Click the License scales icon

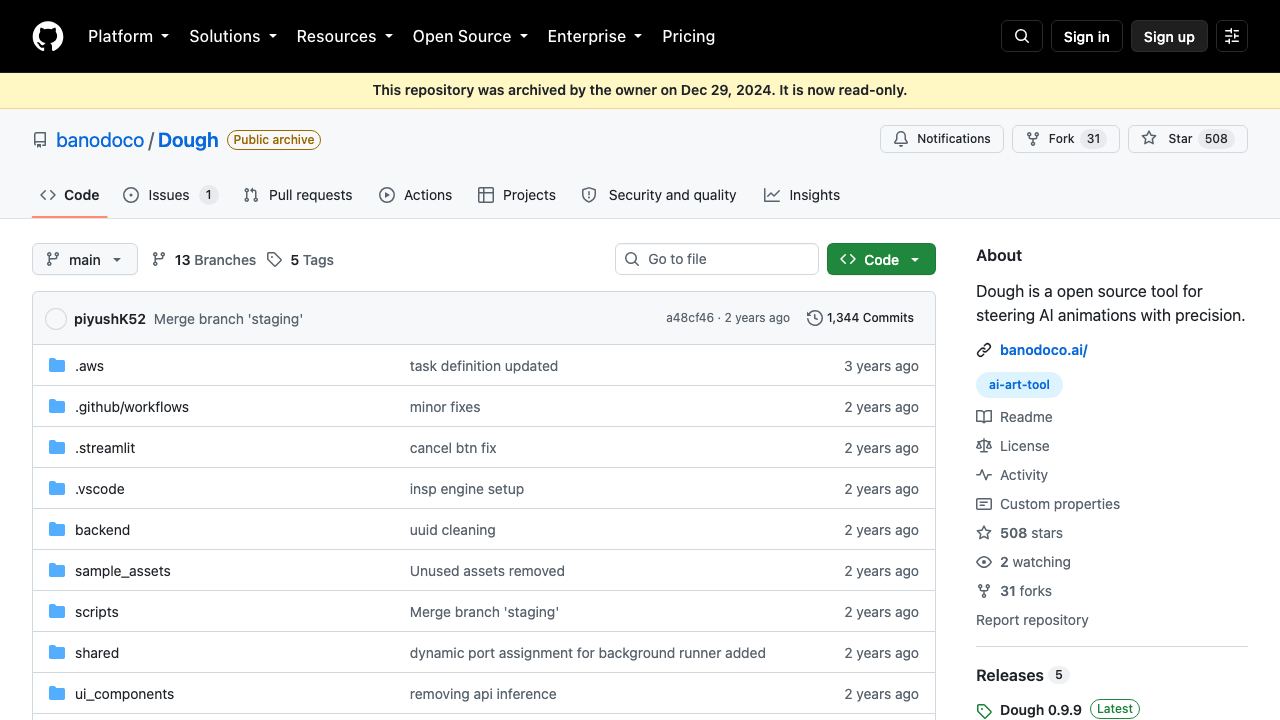point(984,446)
